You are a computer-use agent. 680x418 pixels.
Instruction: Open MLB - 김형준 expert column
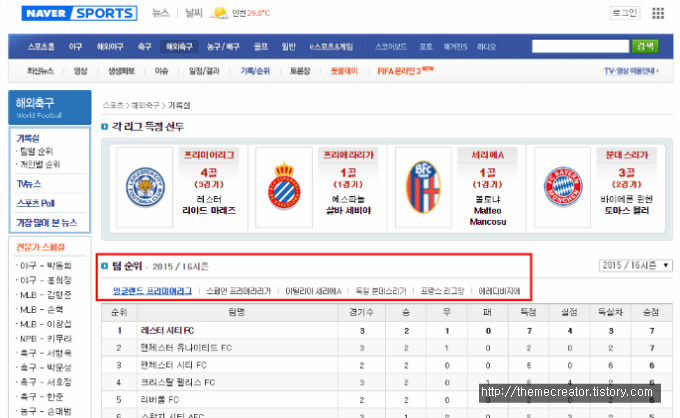(46, 295)
